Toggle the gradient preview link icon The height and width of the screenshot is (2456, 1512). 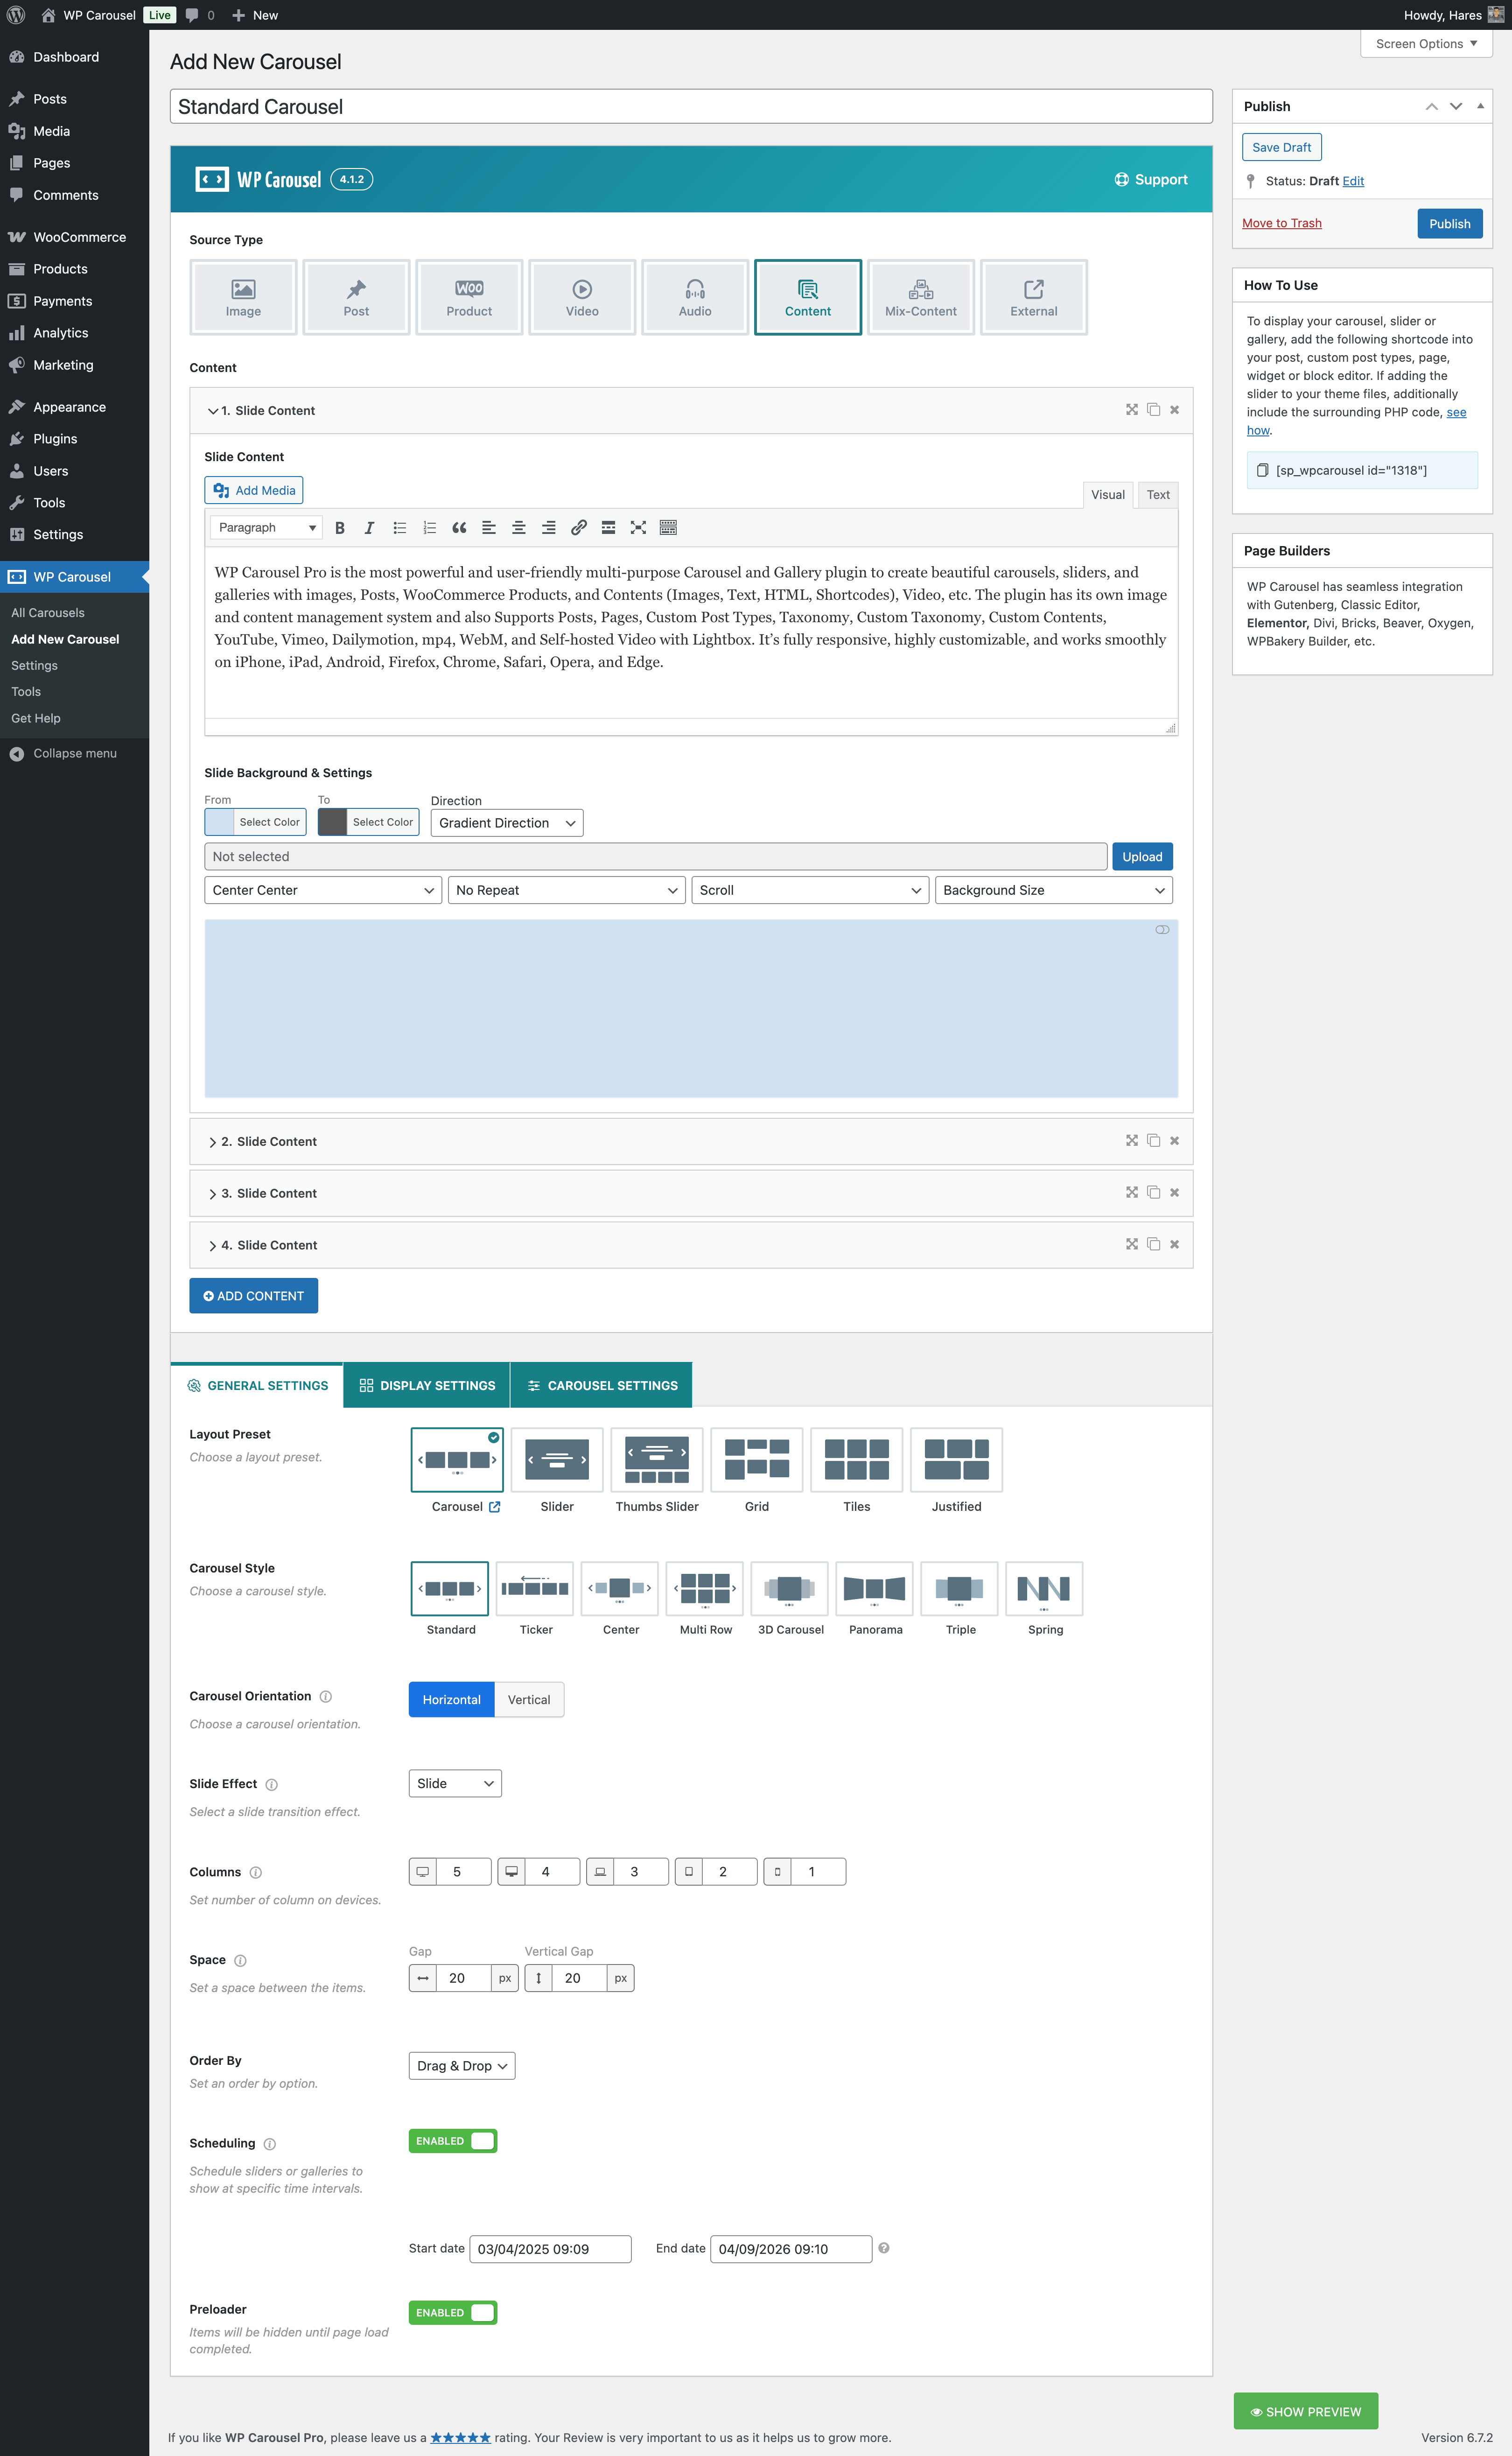[1162, 930]
